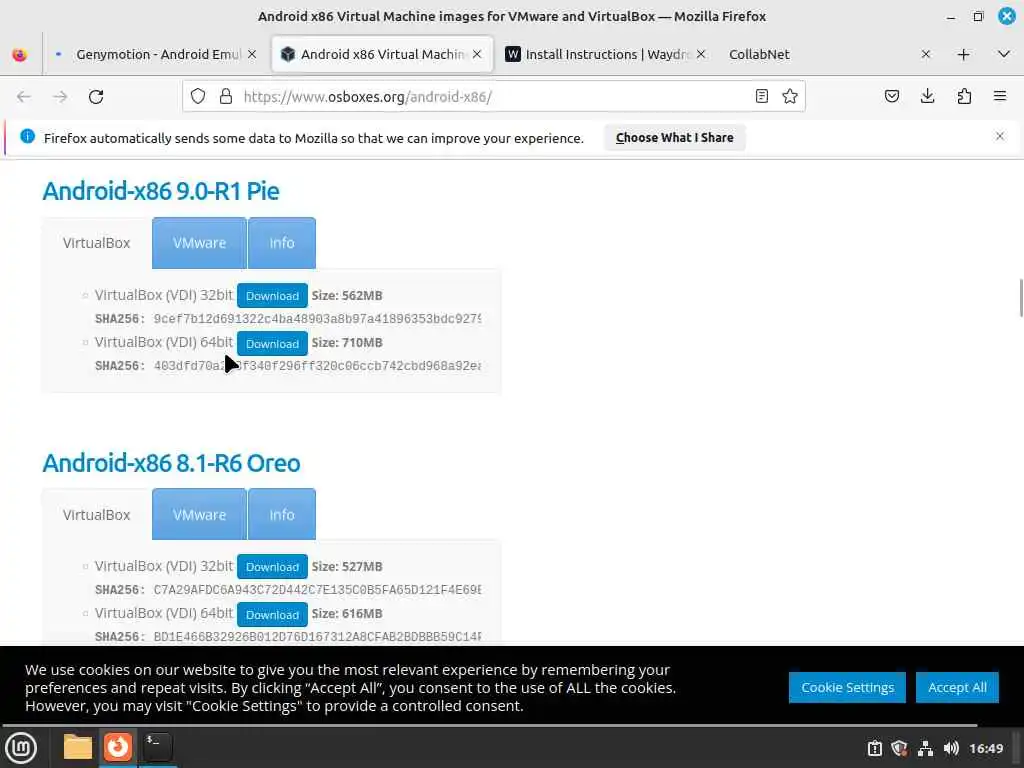The height and width of the screenshot is (768, 1024).
Task: Click Choose What I Share button
Action: click(x=675, y=138)
